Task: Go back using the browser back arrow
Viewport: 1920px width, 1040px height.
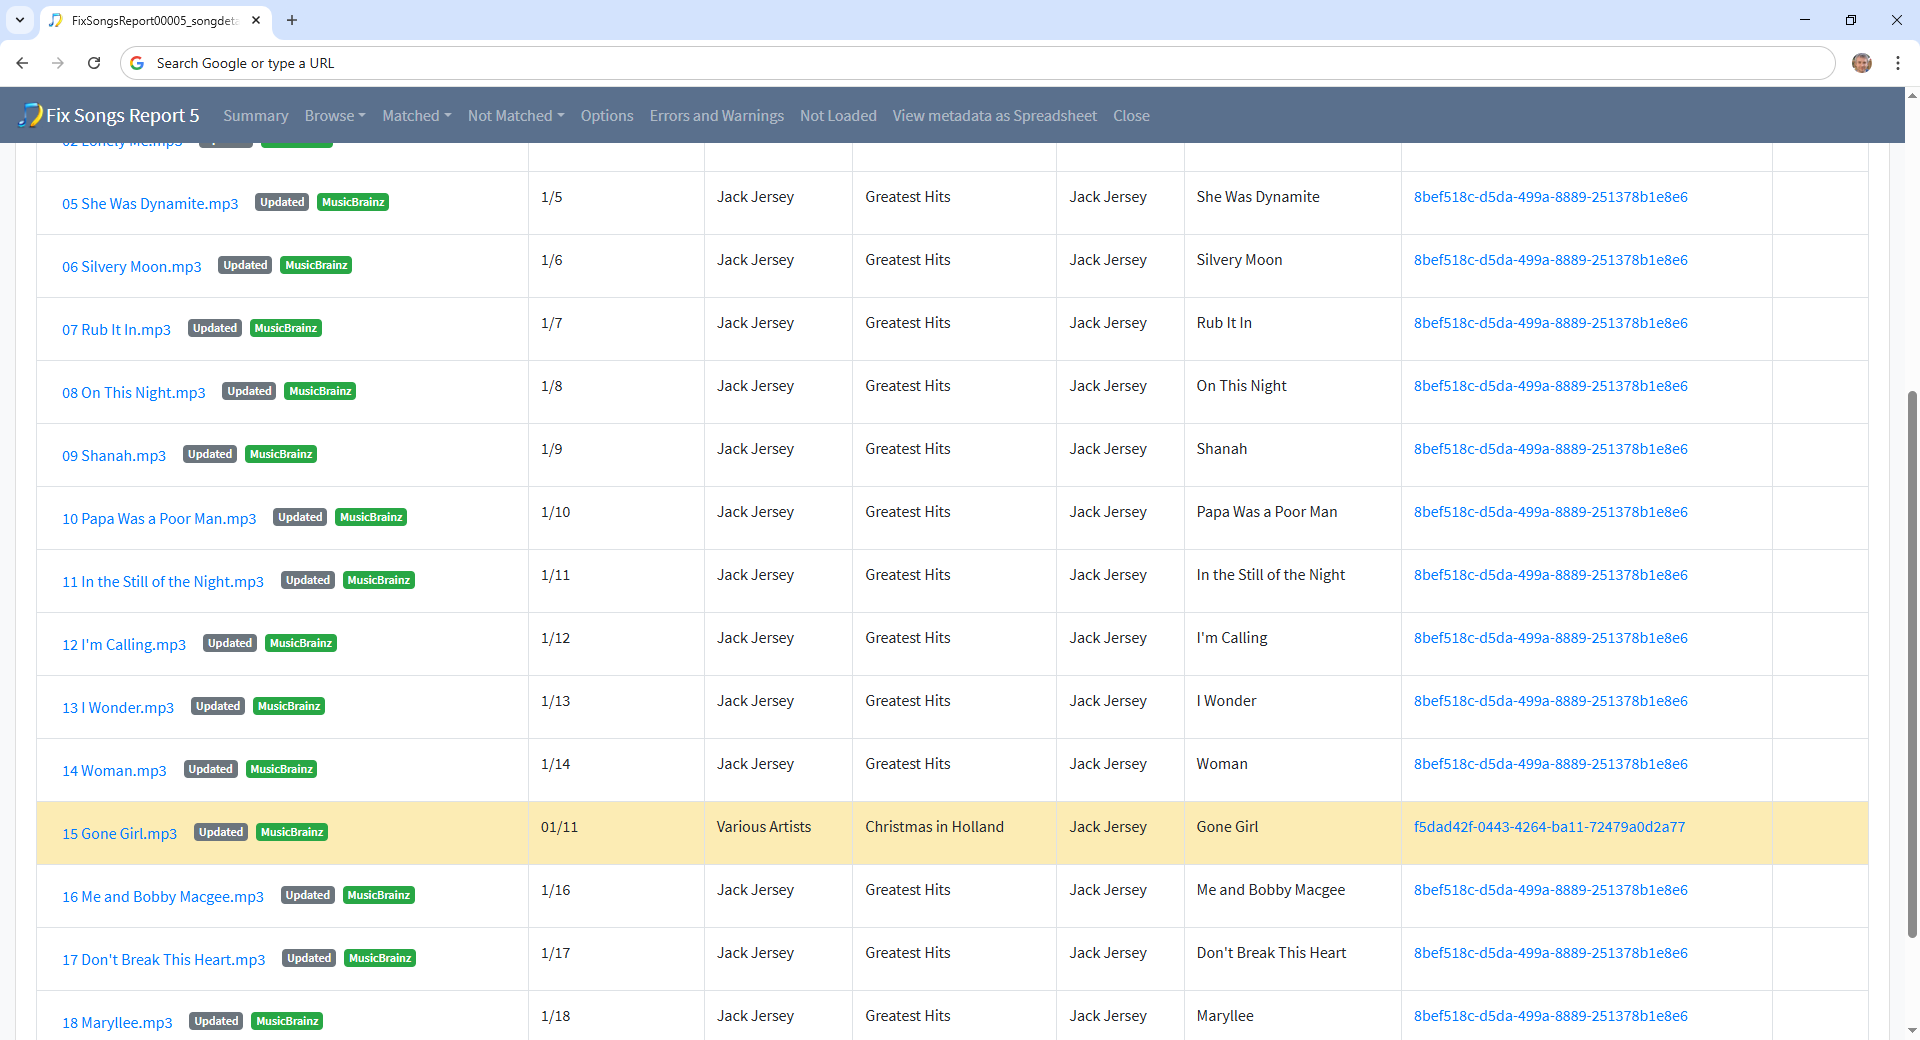Action: [x=22, y=63]
